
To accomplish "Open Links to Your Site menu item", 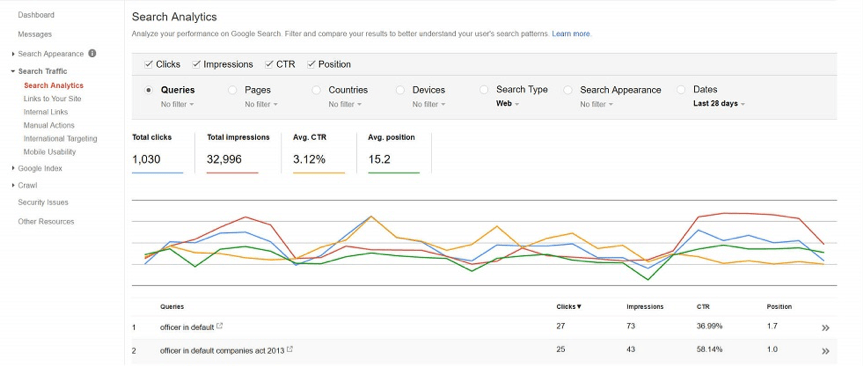I will 52,99.
